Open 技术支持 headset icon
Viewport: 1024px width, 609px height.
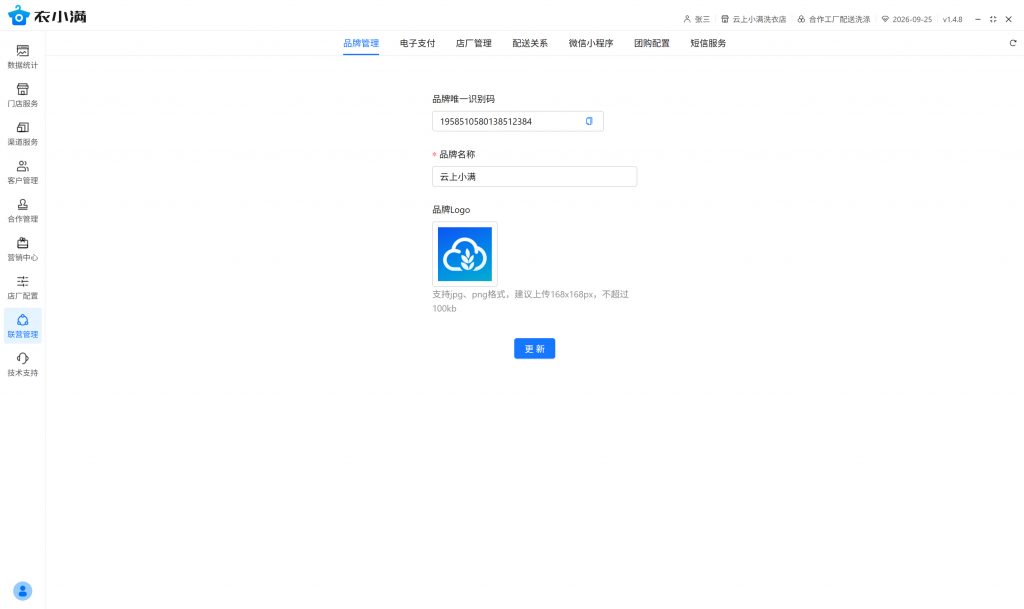pos(22,364)
